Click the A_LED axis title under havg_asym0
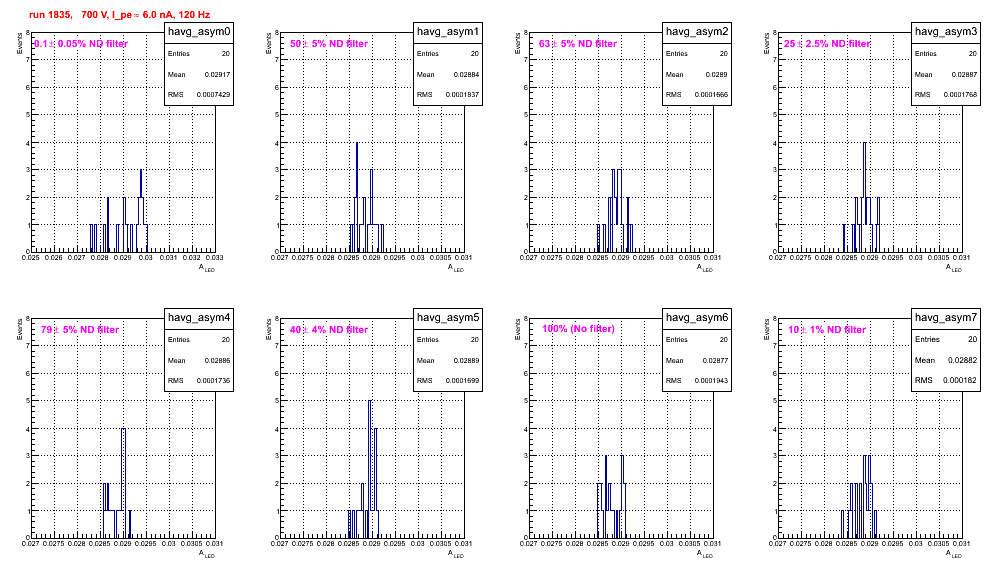This screenshot has height=572, width=996. point(207,268)
